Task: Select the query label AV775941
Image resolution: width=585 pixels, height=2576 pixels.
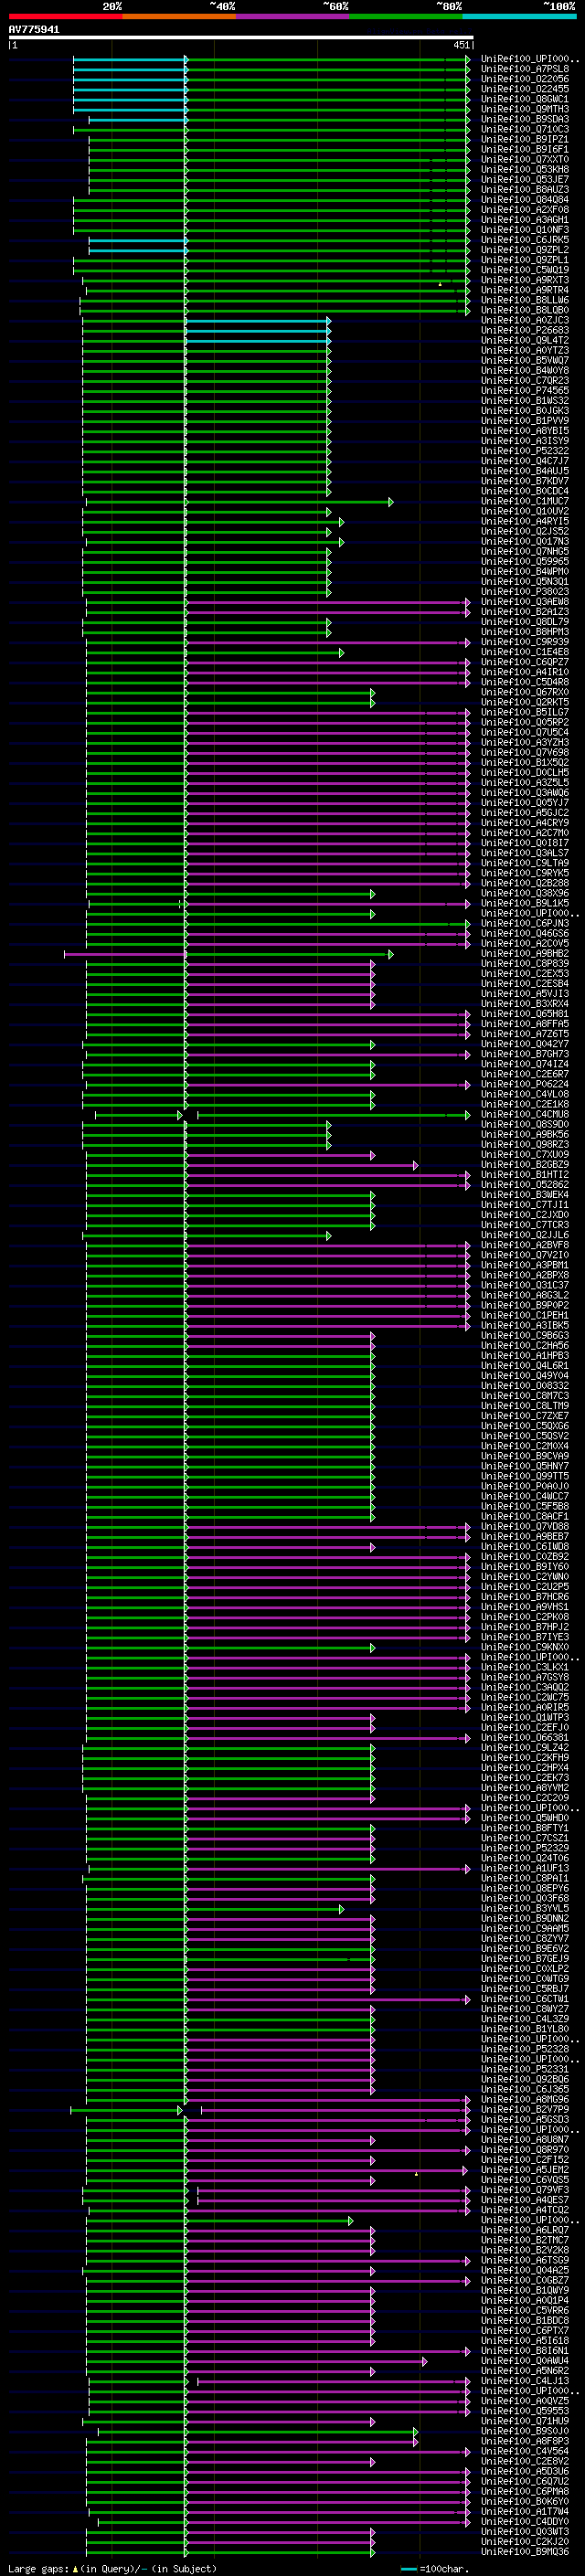Action: pos(34,30)
